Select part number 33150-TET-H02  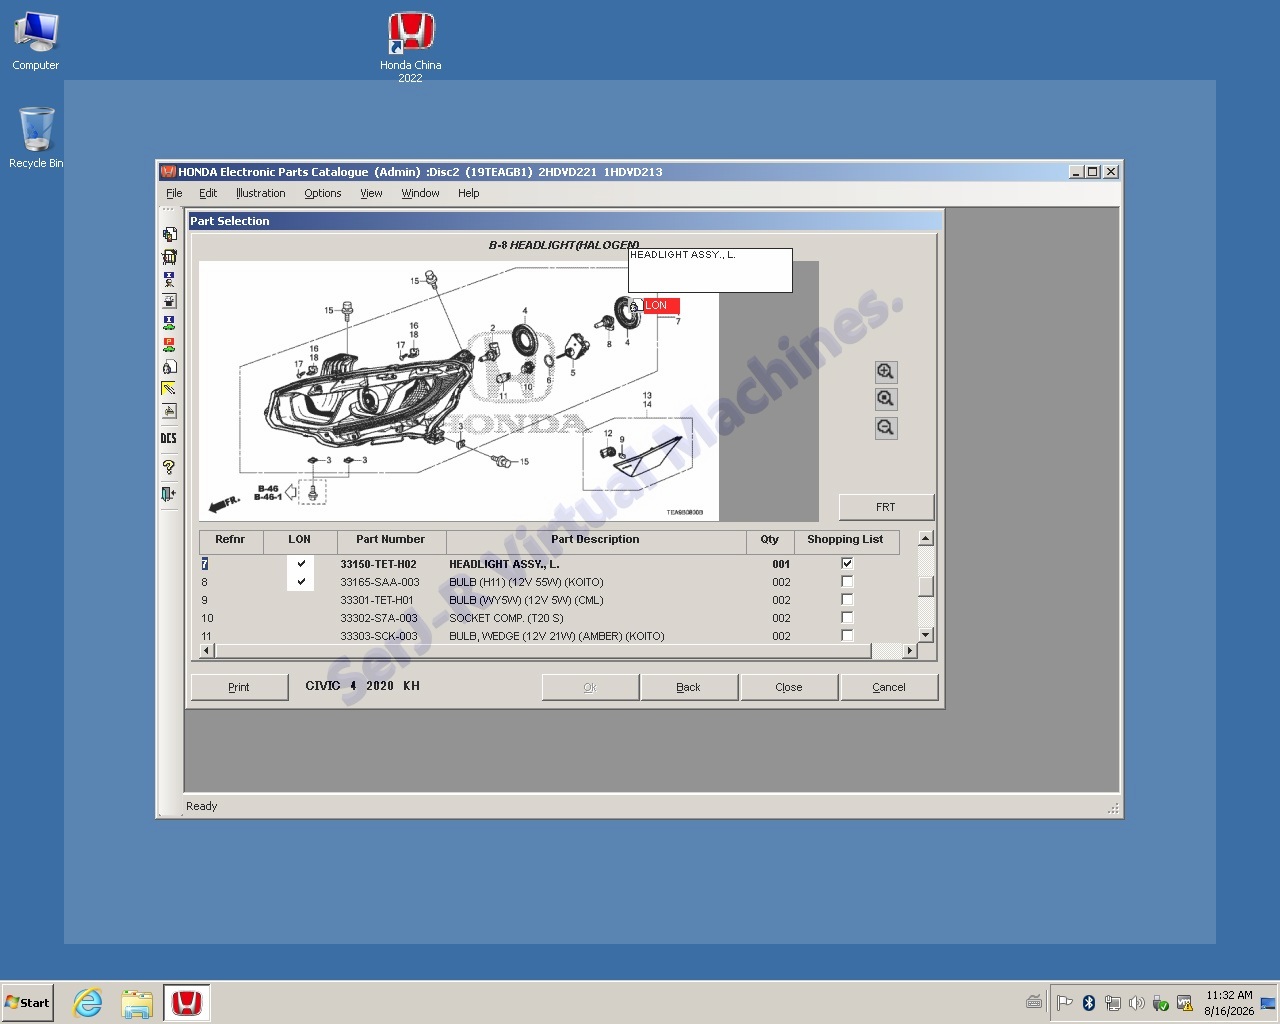click(x=378, y=564)
